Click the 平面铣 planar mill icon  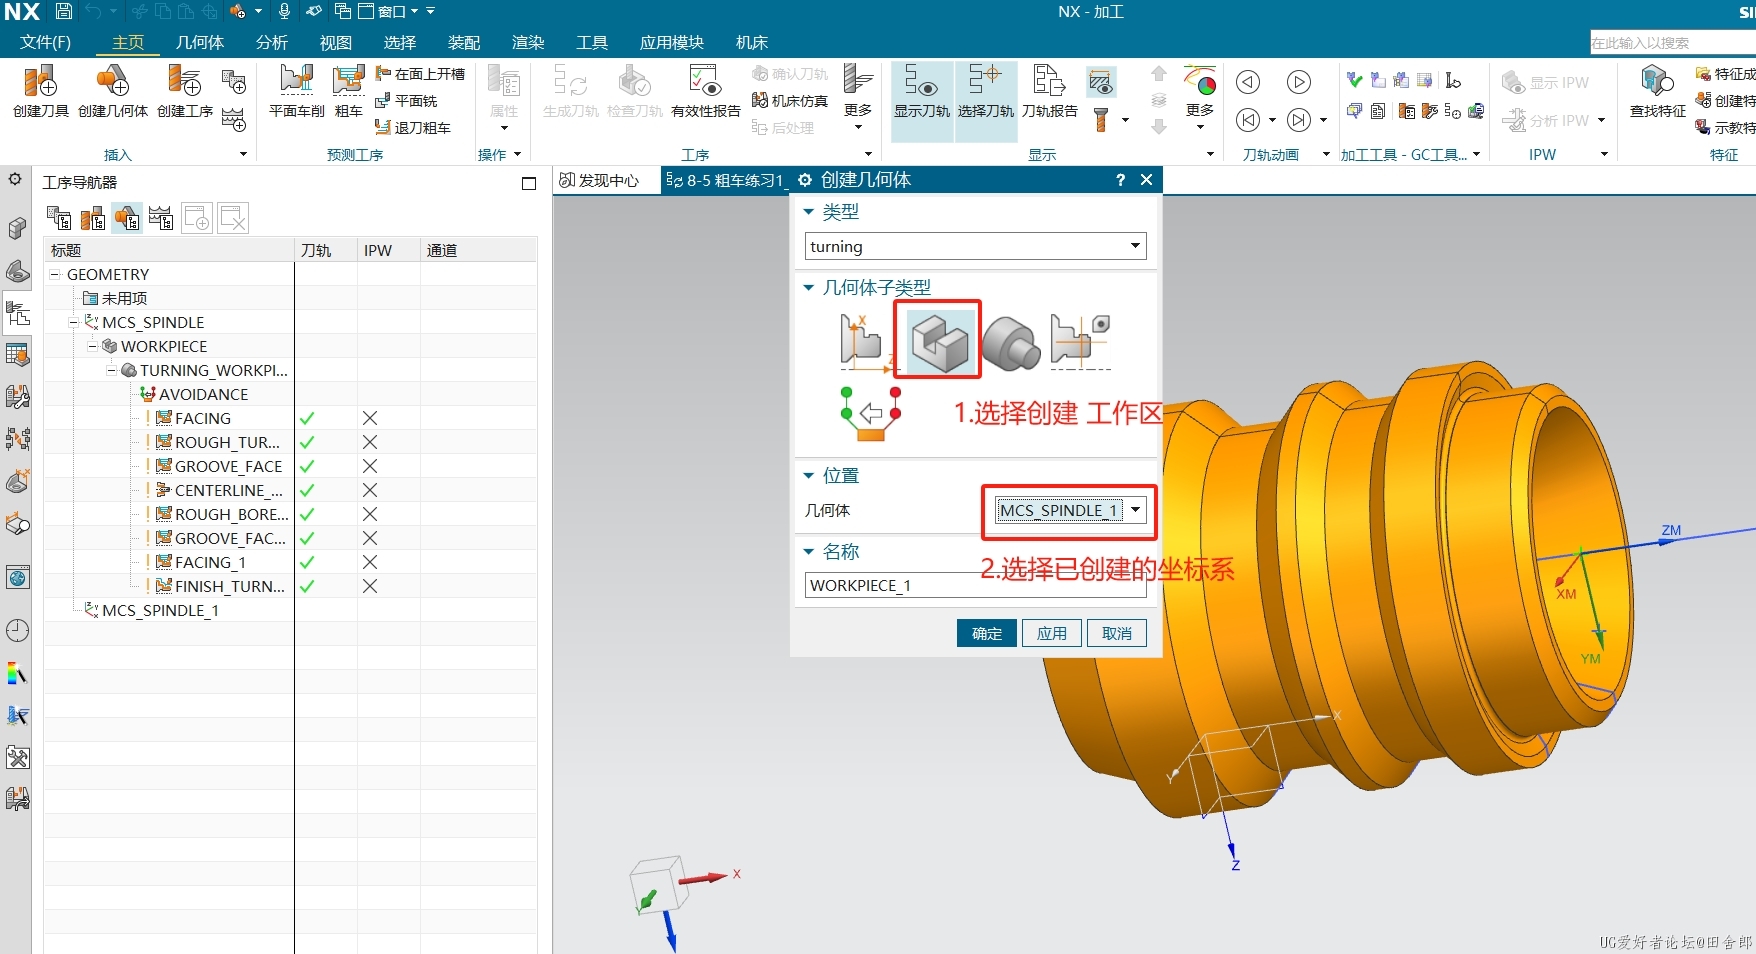[x=406, y=101]
